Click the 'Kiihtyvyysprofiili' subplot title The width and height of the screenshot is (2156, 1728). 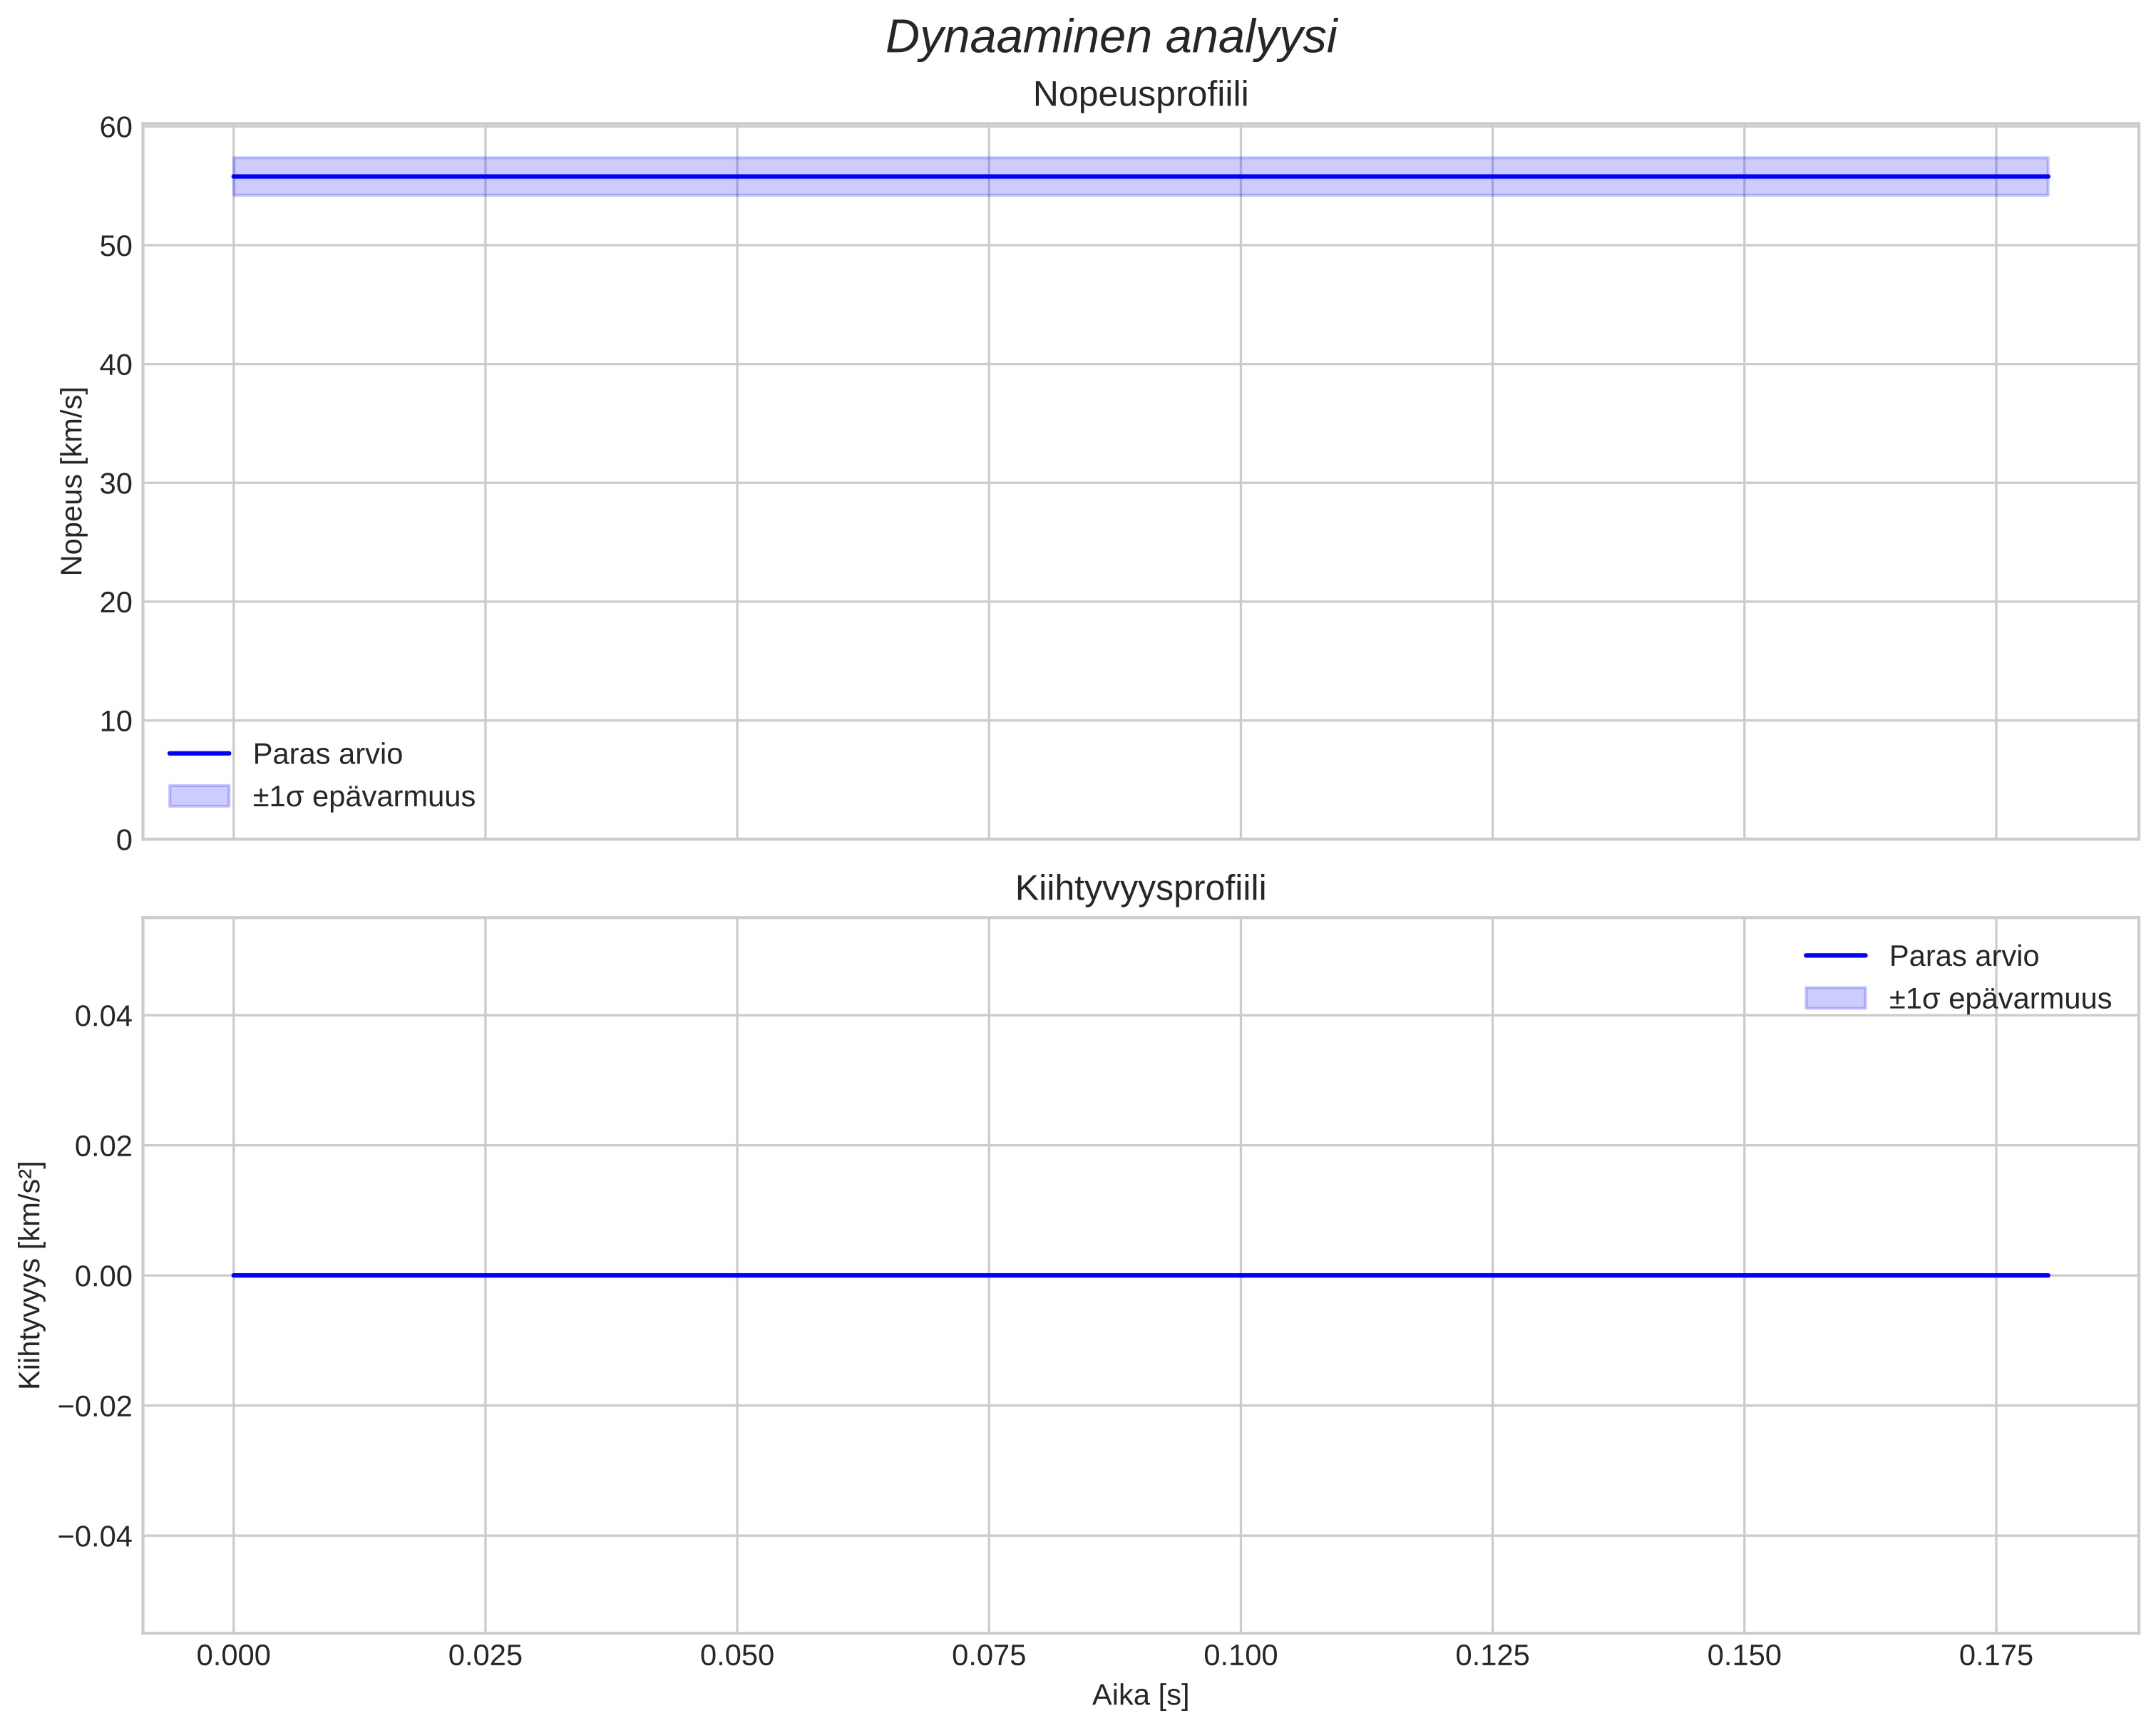[1140, 888]
